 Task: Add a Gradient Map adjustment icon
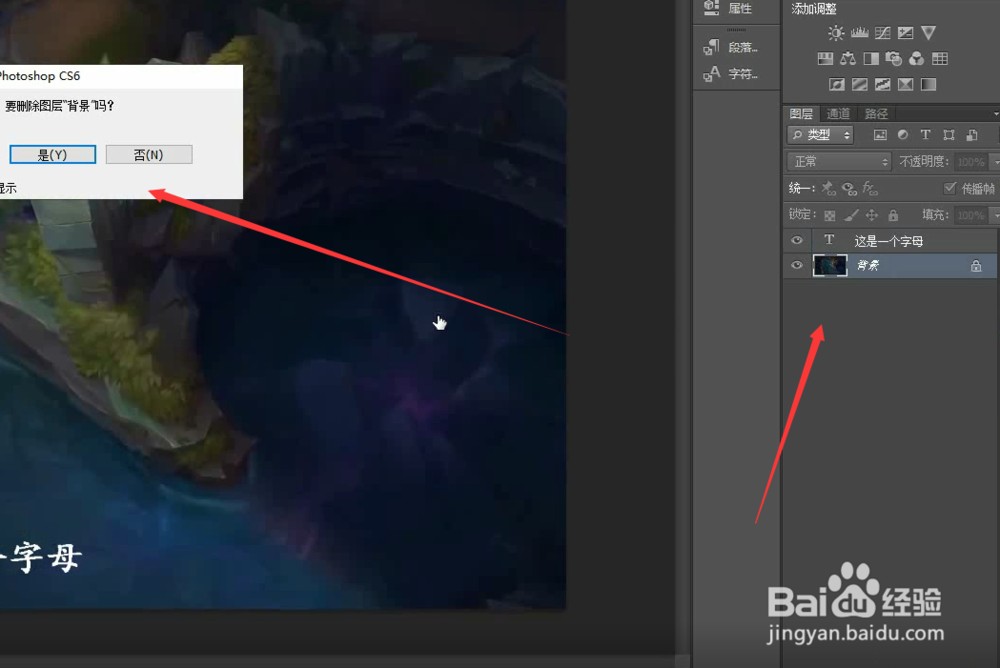(x=929, y=84)
